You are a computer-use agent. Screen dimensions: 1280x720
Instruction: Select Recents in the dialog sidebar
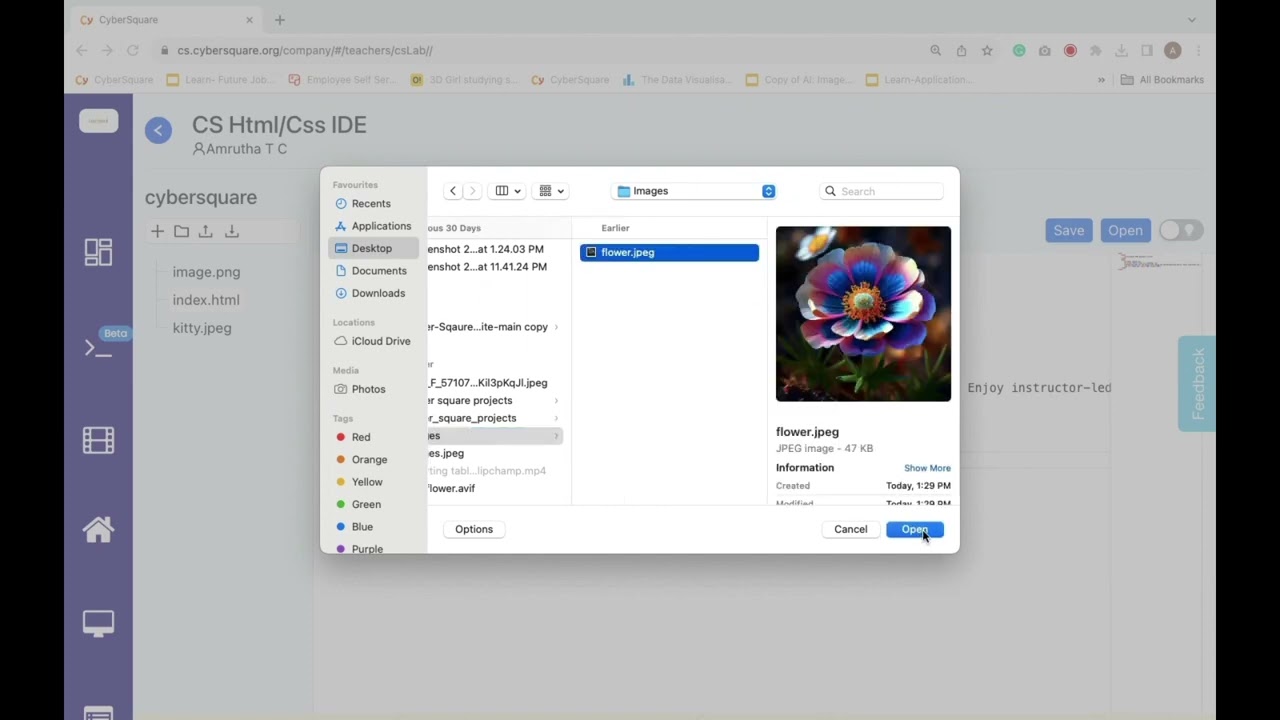point(371,204)
